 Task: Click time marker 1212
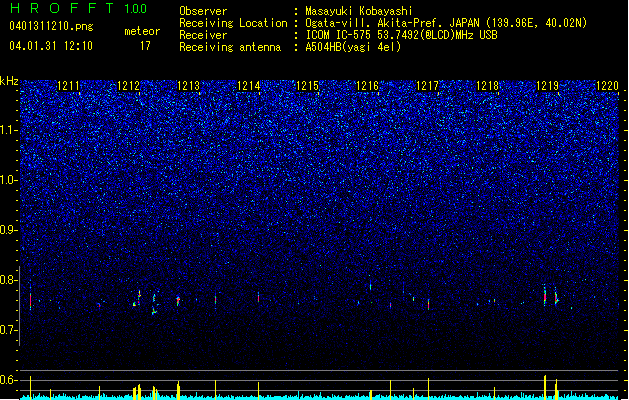[x=128, y=86]
